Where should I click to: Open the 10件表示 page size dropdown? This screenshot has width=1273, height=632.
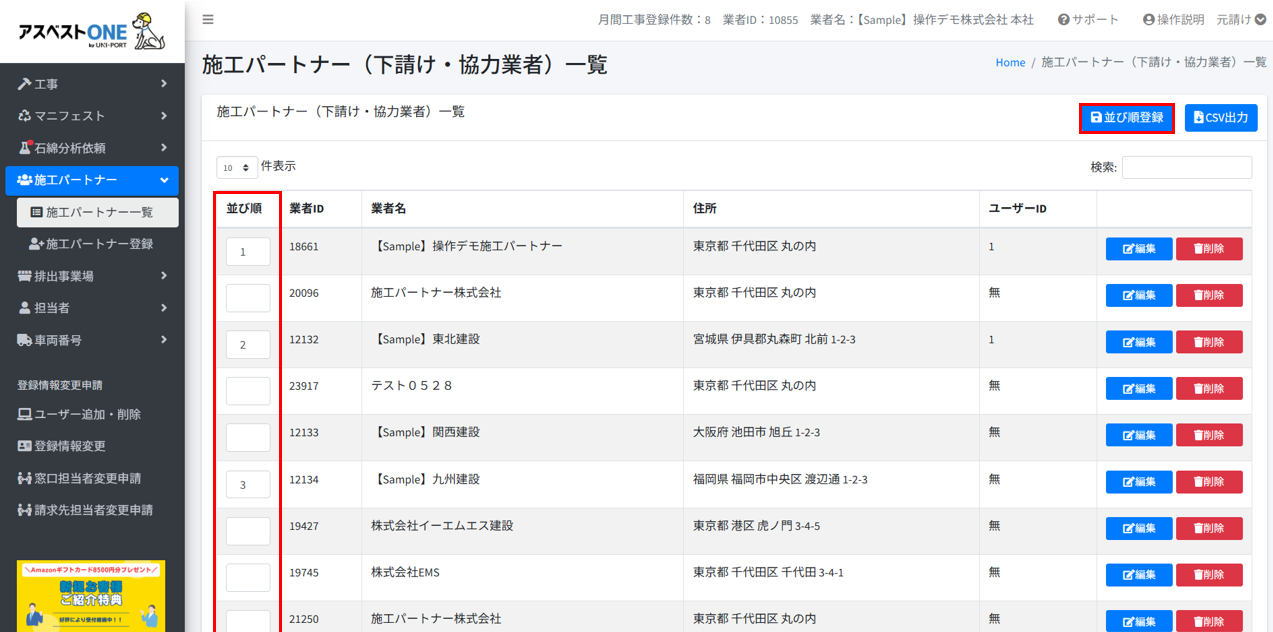tap(237, 168)
